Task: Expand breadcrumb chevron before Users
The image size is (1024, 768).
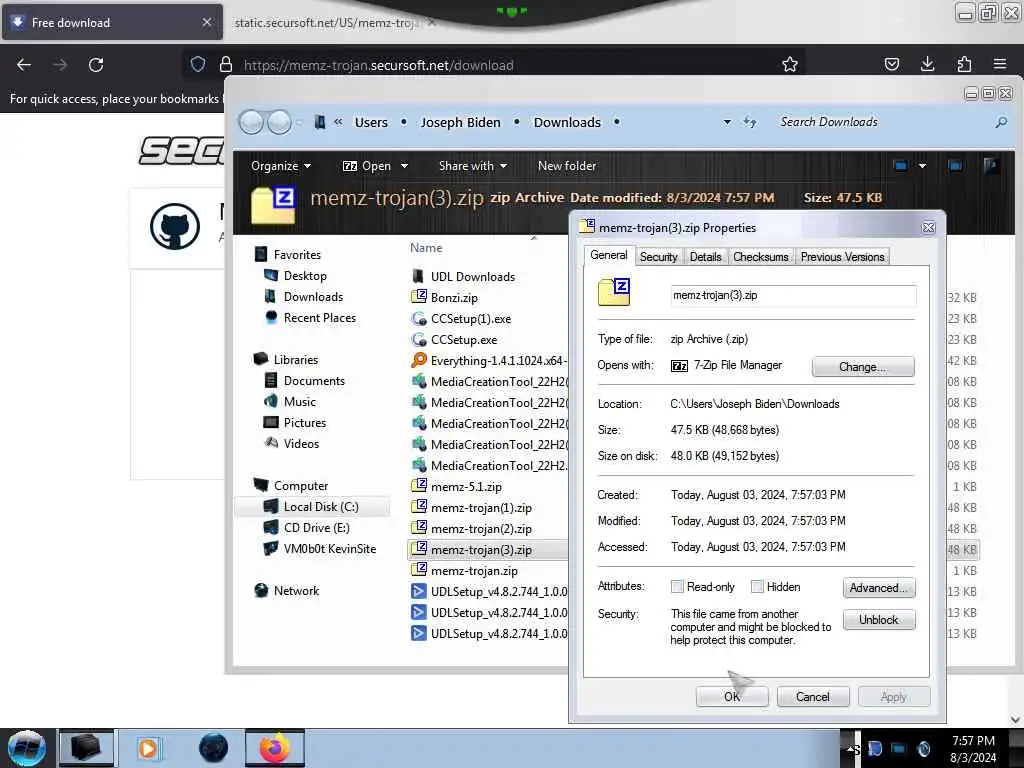Action: click(x=338, y=122)
